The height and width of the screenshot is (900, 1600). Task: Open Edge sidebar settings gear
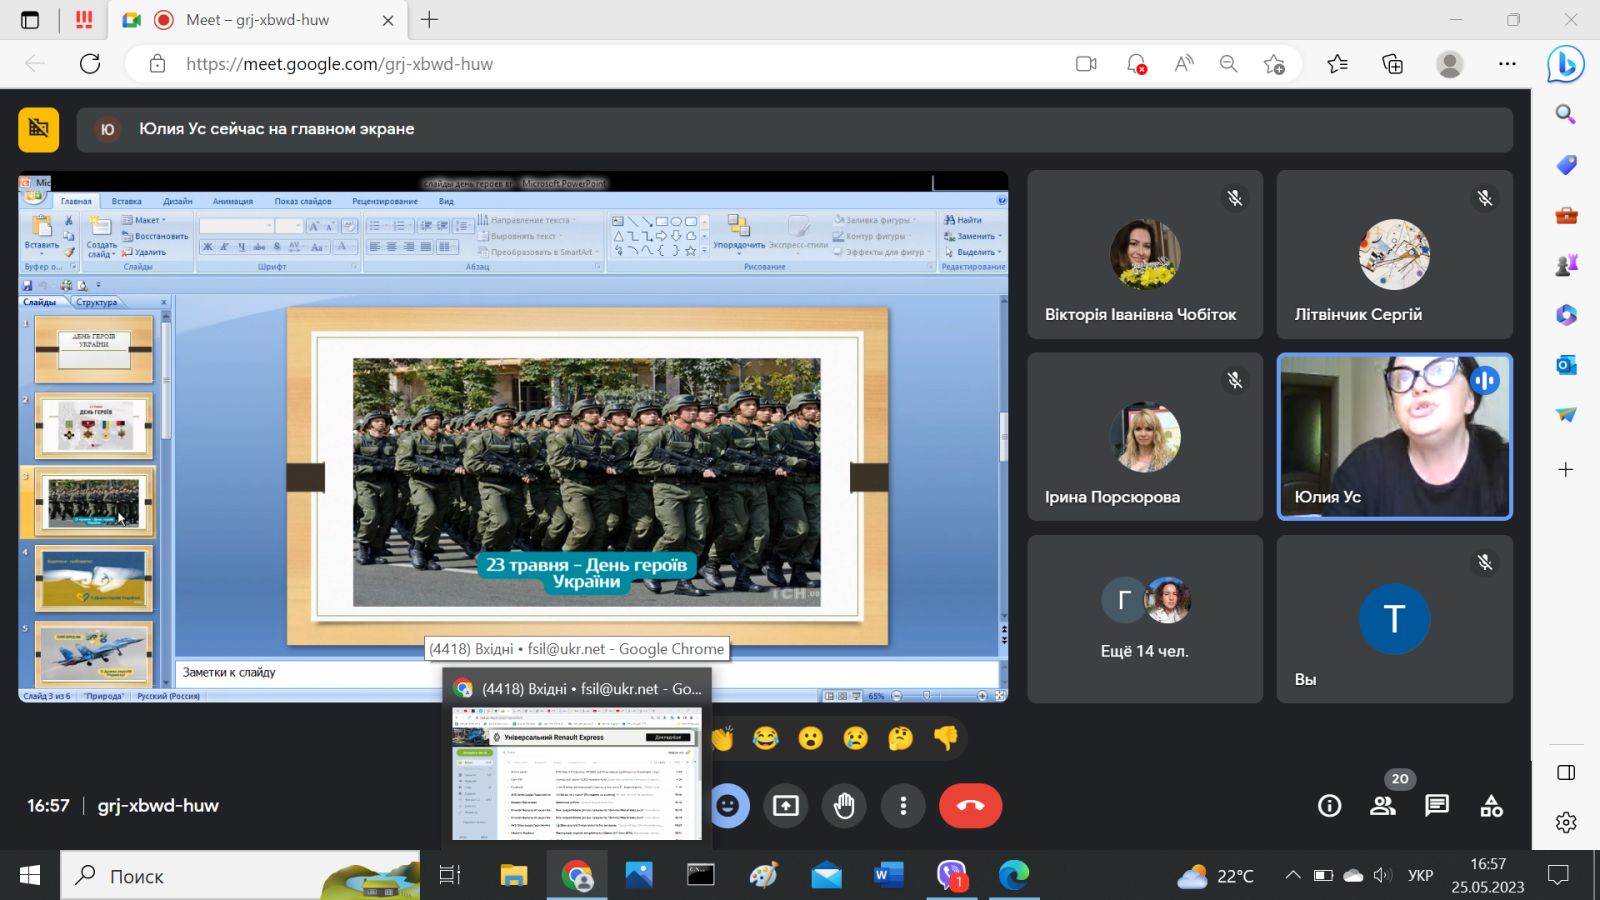[x=1566, y=822]
